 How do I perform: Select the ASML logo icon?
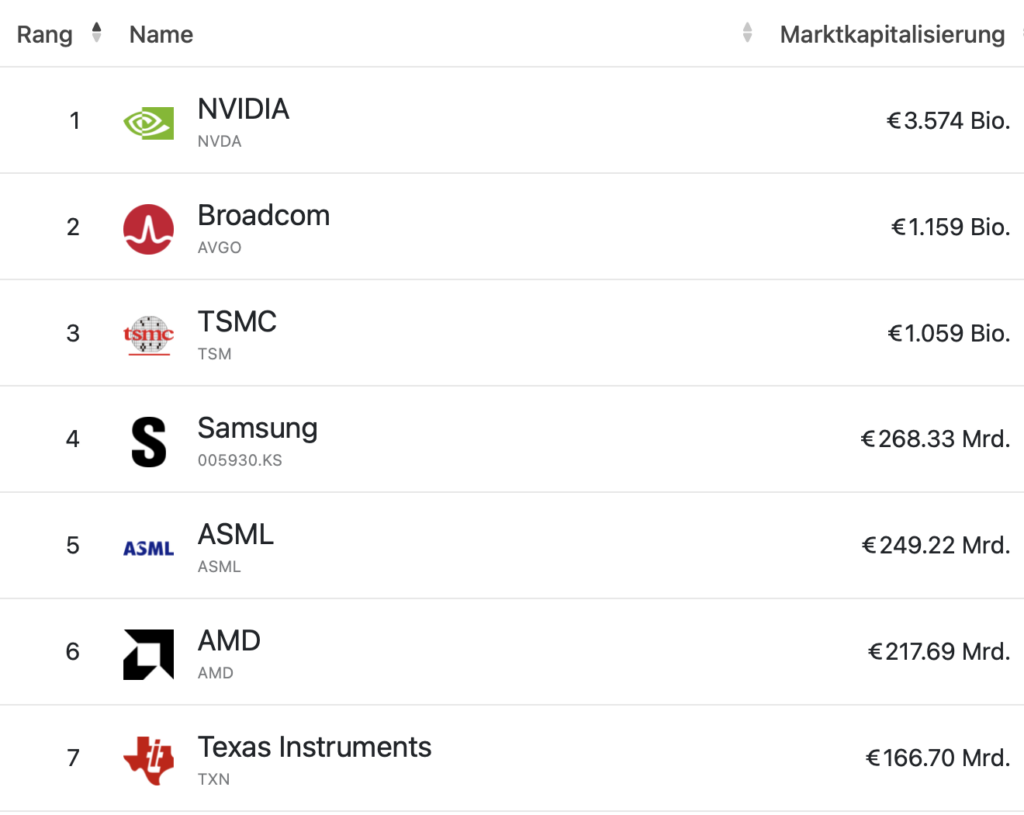pos(148,549)
